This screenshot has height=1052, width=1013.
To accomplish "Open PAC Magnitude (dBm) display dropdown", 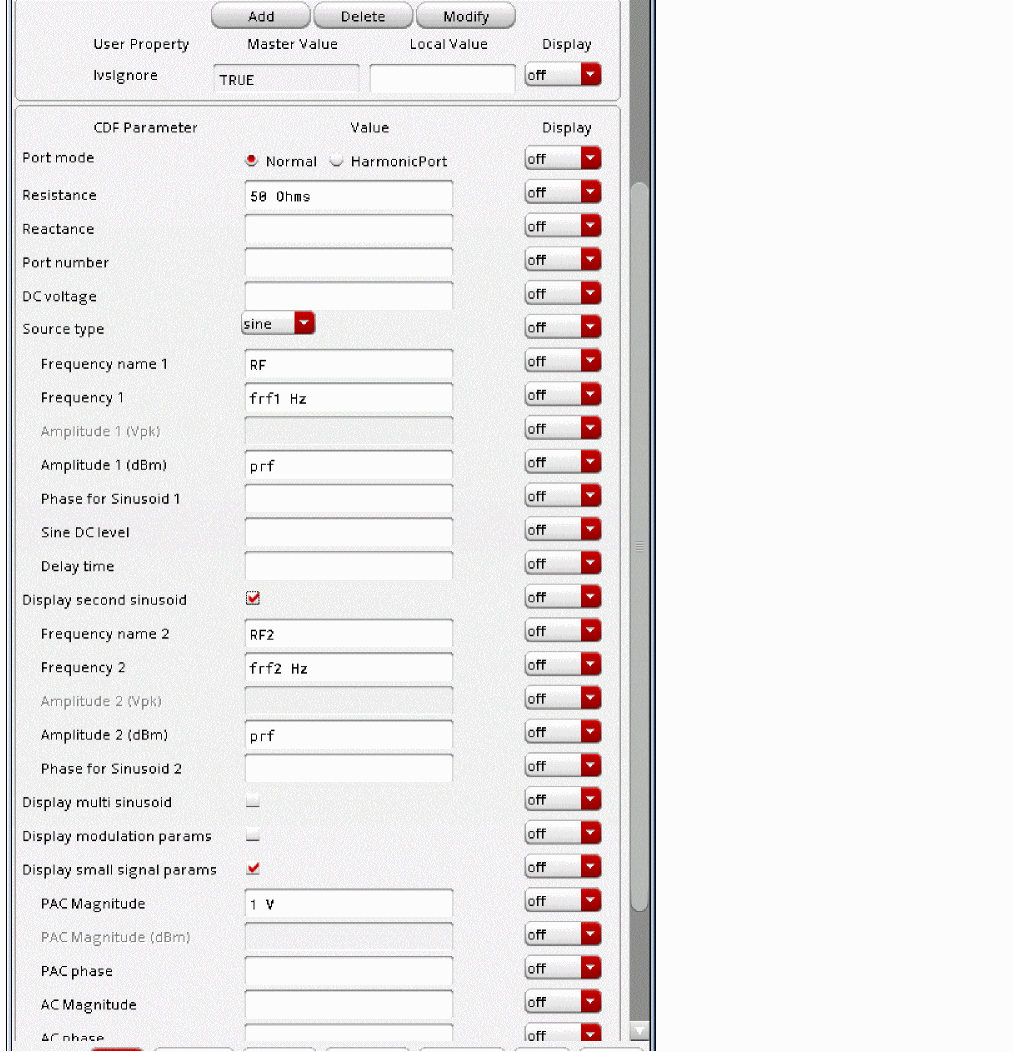I will coord(563,934).
